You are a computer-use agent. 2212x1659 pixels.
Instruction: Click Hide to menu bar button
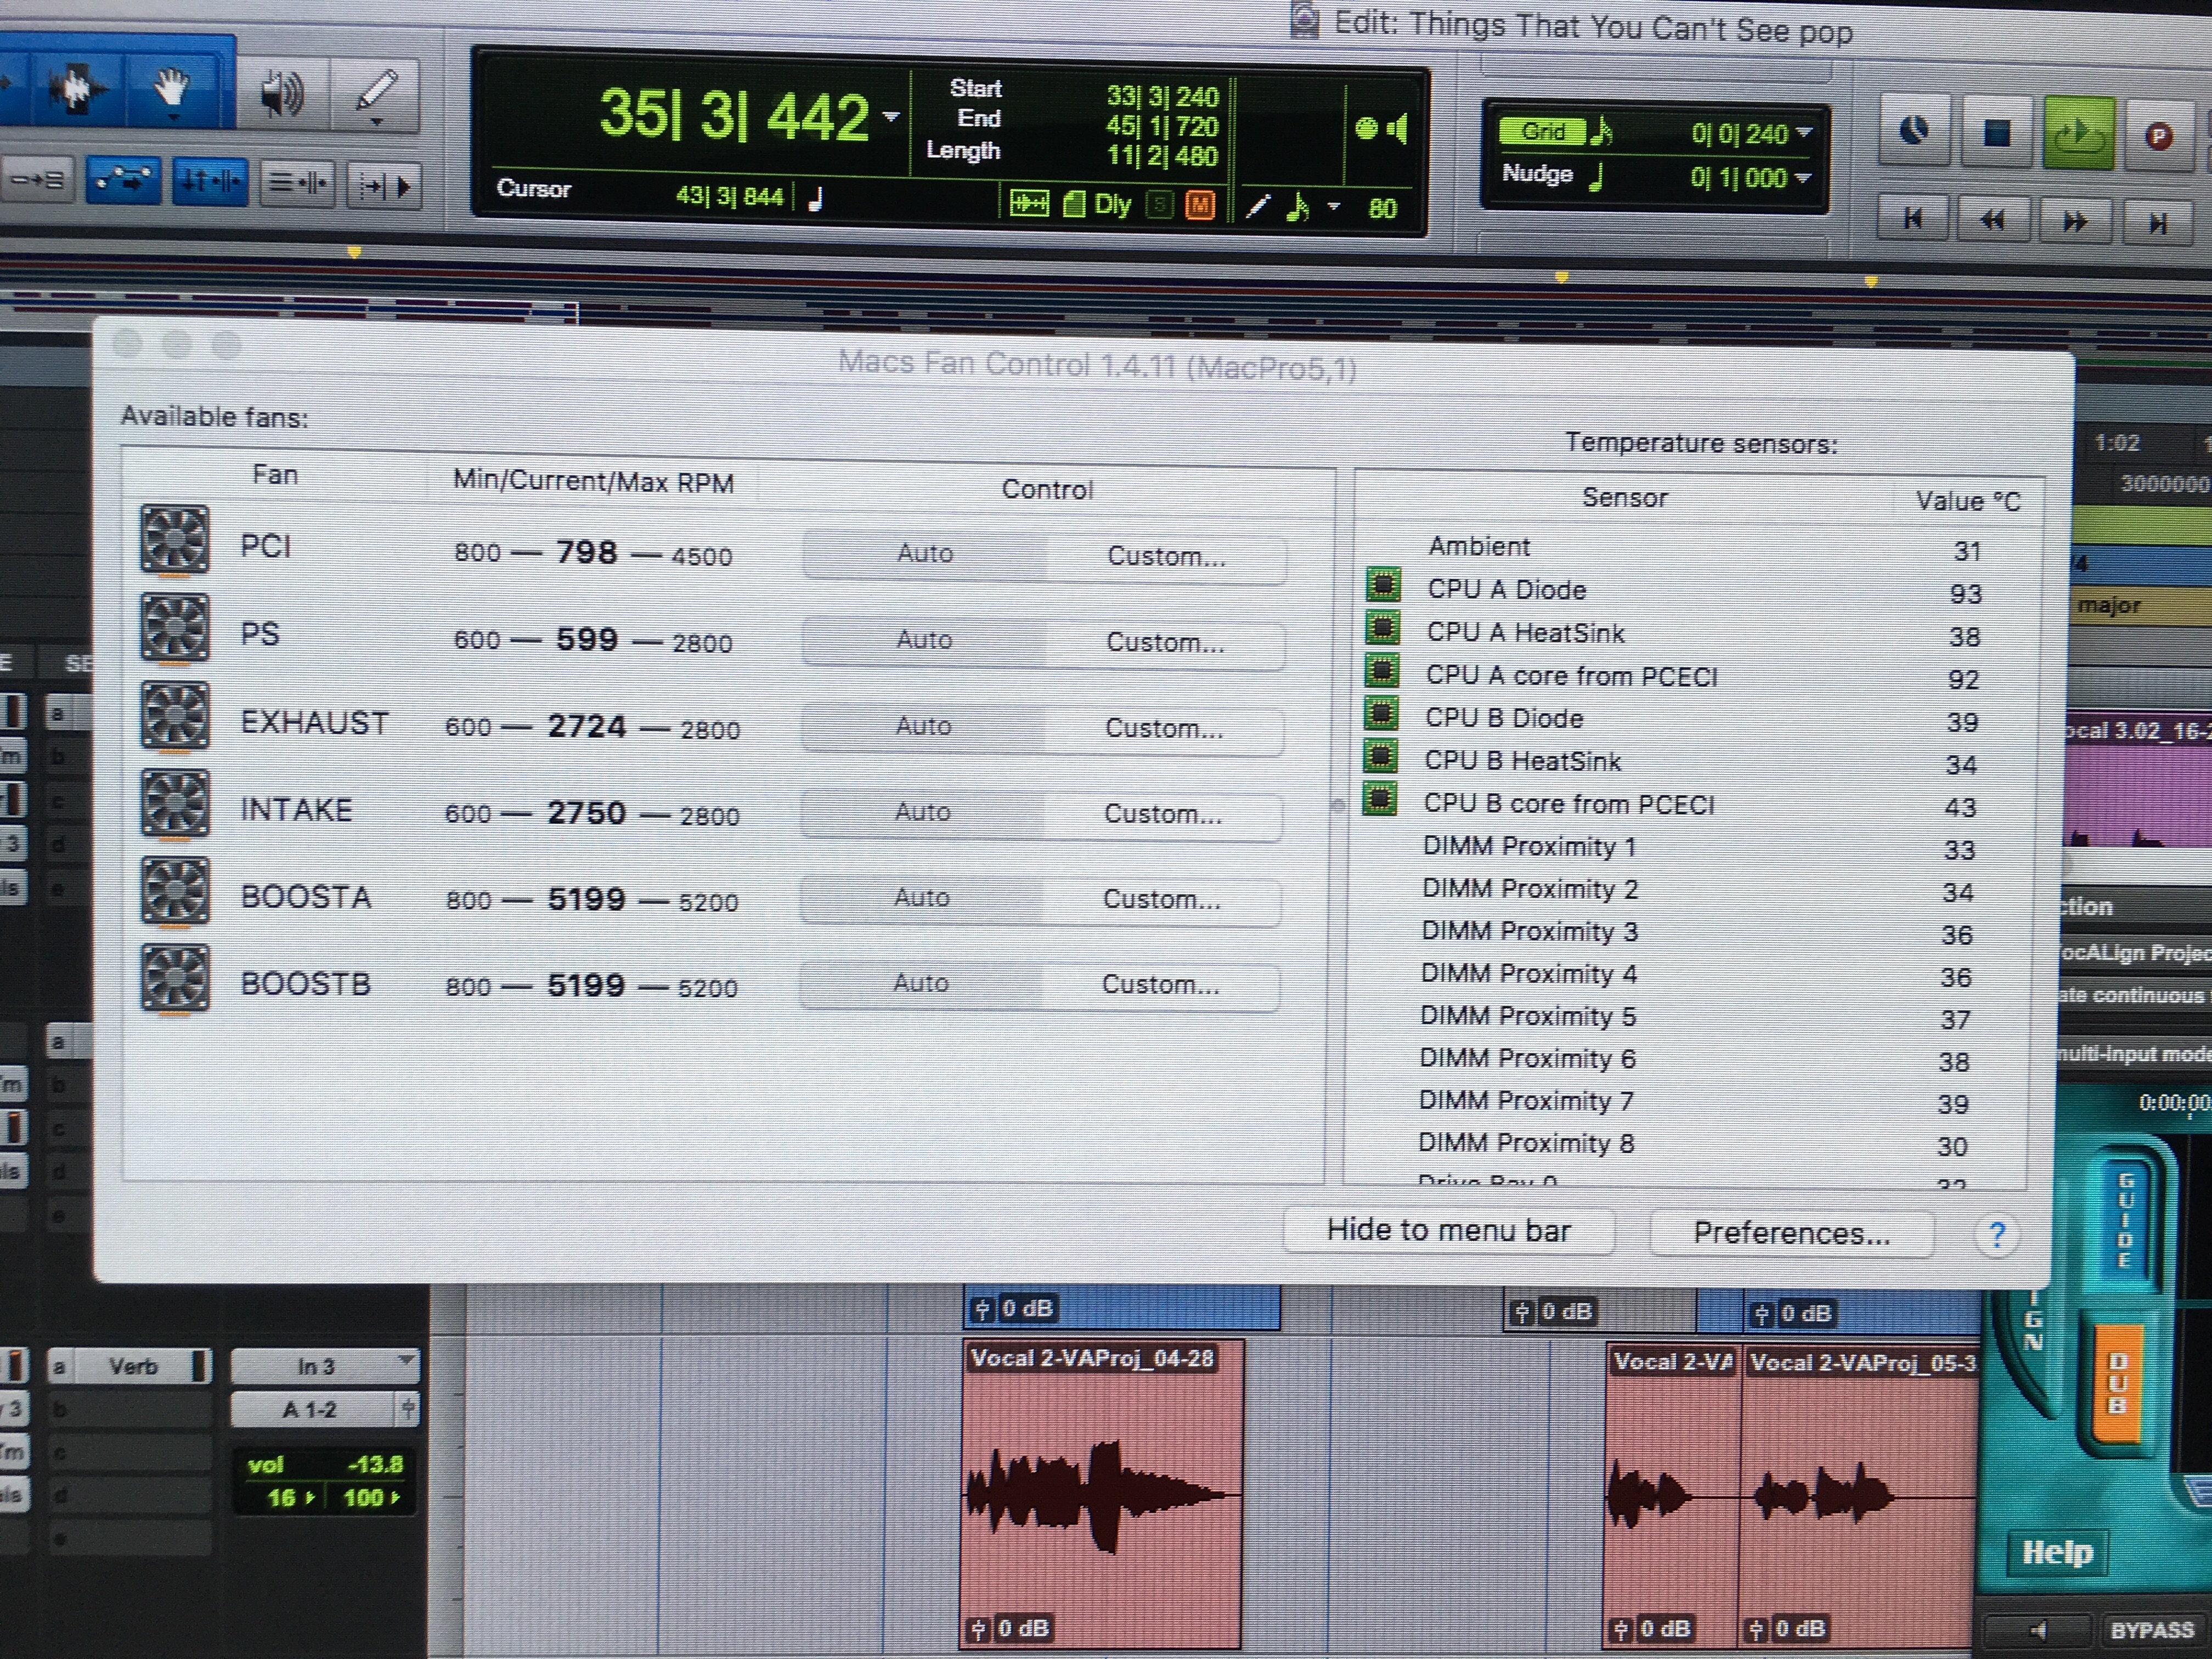1449,1231
